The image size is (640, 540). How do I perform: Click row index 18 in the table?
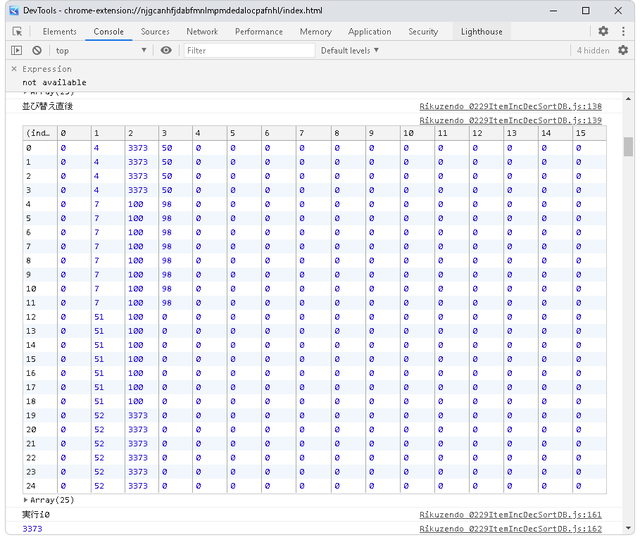point(31,401)
